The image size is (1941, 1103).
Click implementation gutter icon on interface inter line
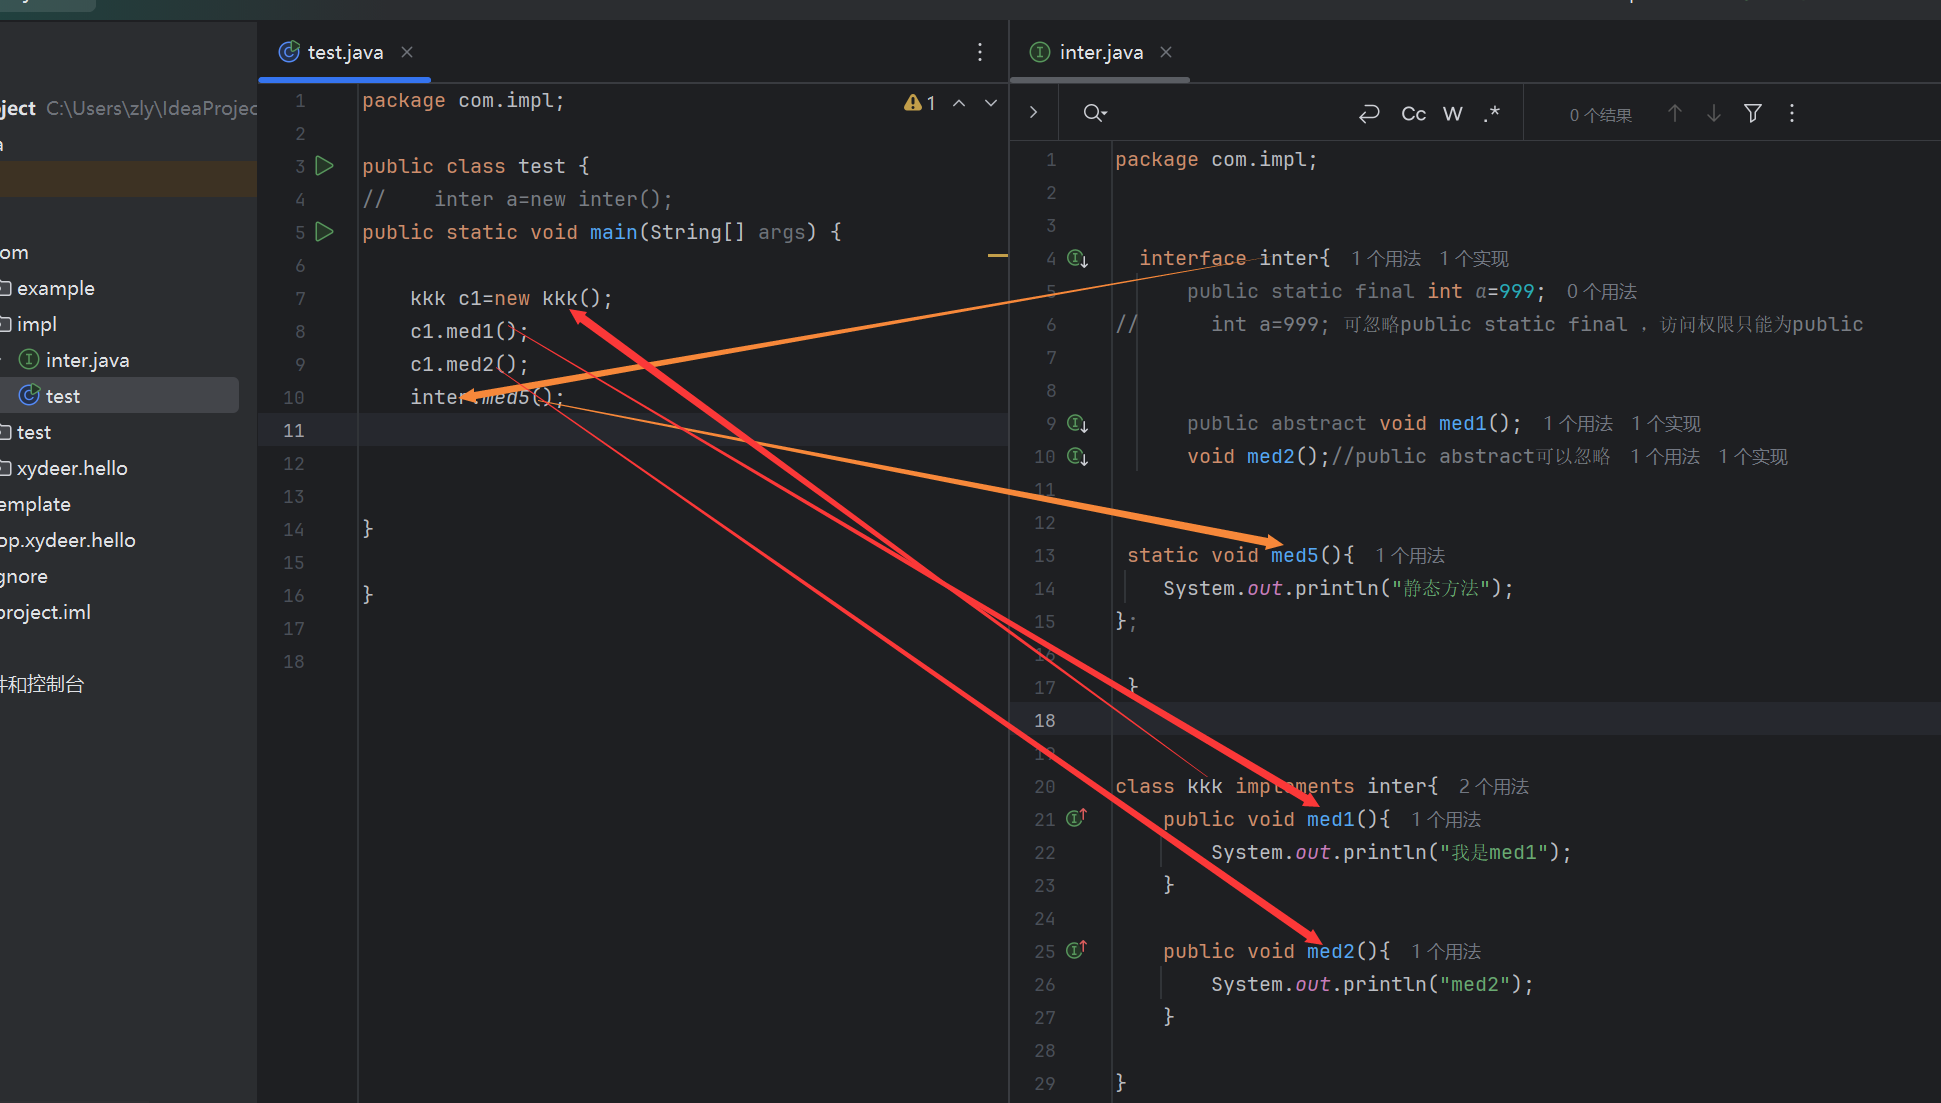pyautogui.click(x=1077, y=259)
